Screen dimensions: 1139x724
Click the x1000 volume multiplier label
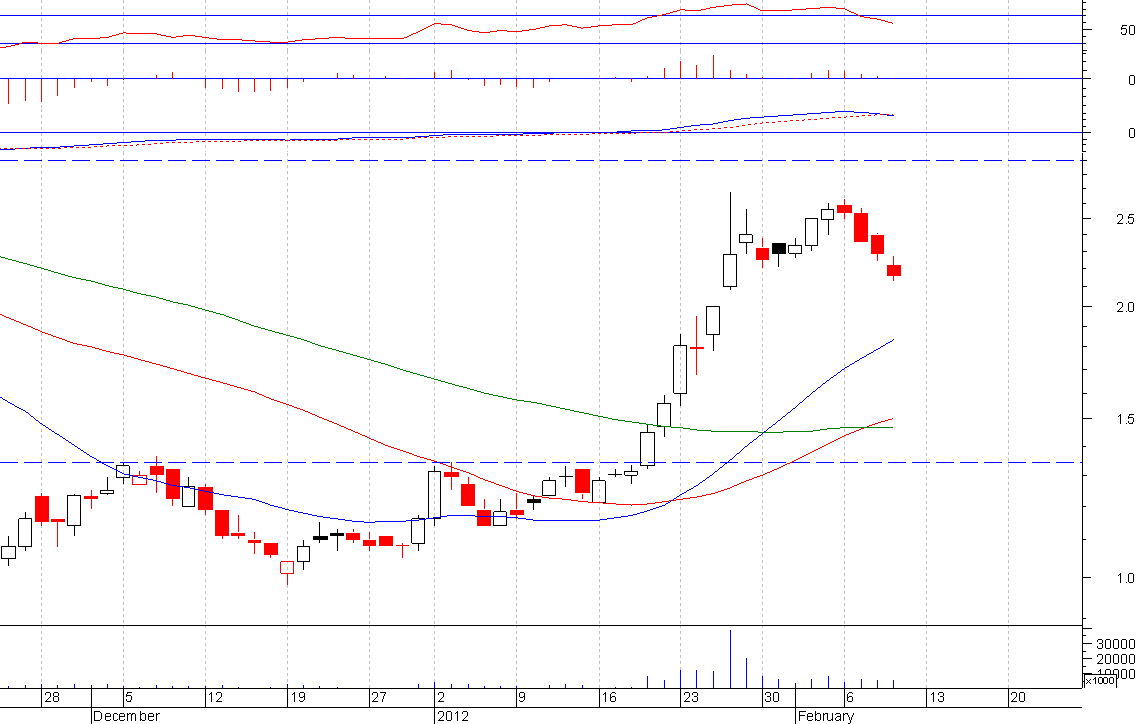click(x=1101, y=680)
